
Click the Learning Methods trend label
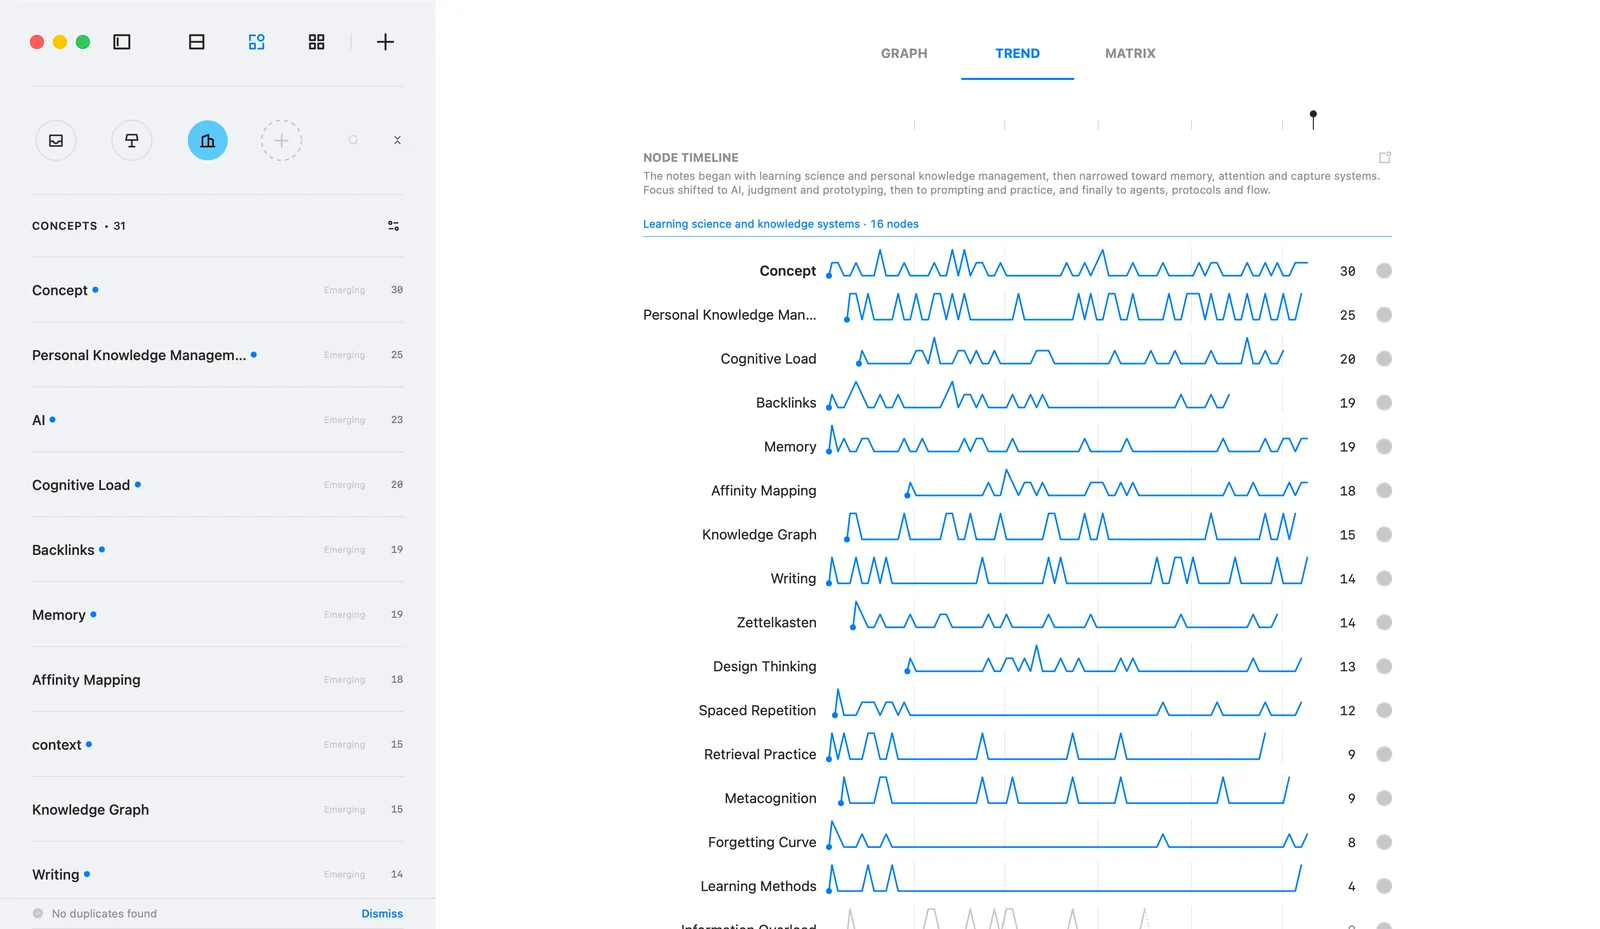point(758,887)
